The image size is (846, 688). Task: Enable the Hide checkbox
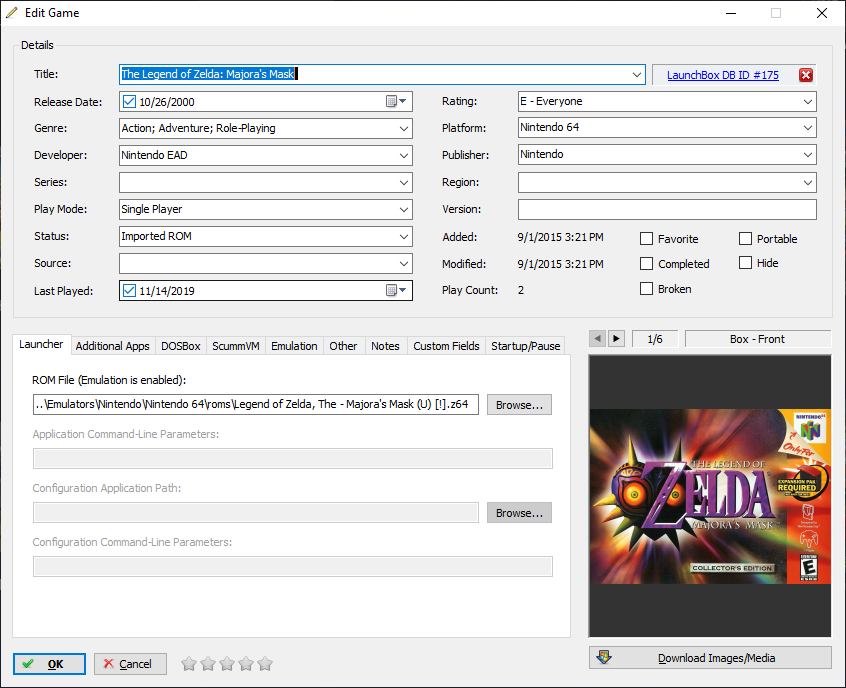[x=745, y=263]
